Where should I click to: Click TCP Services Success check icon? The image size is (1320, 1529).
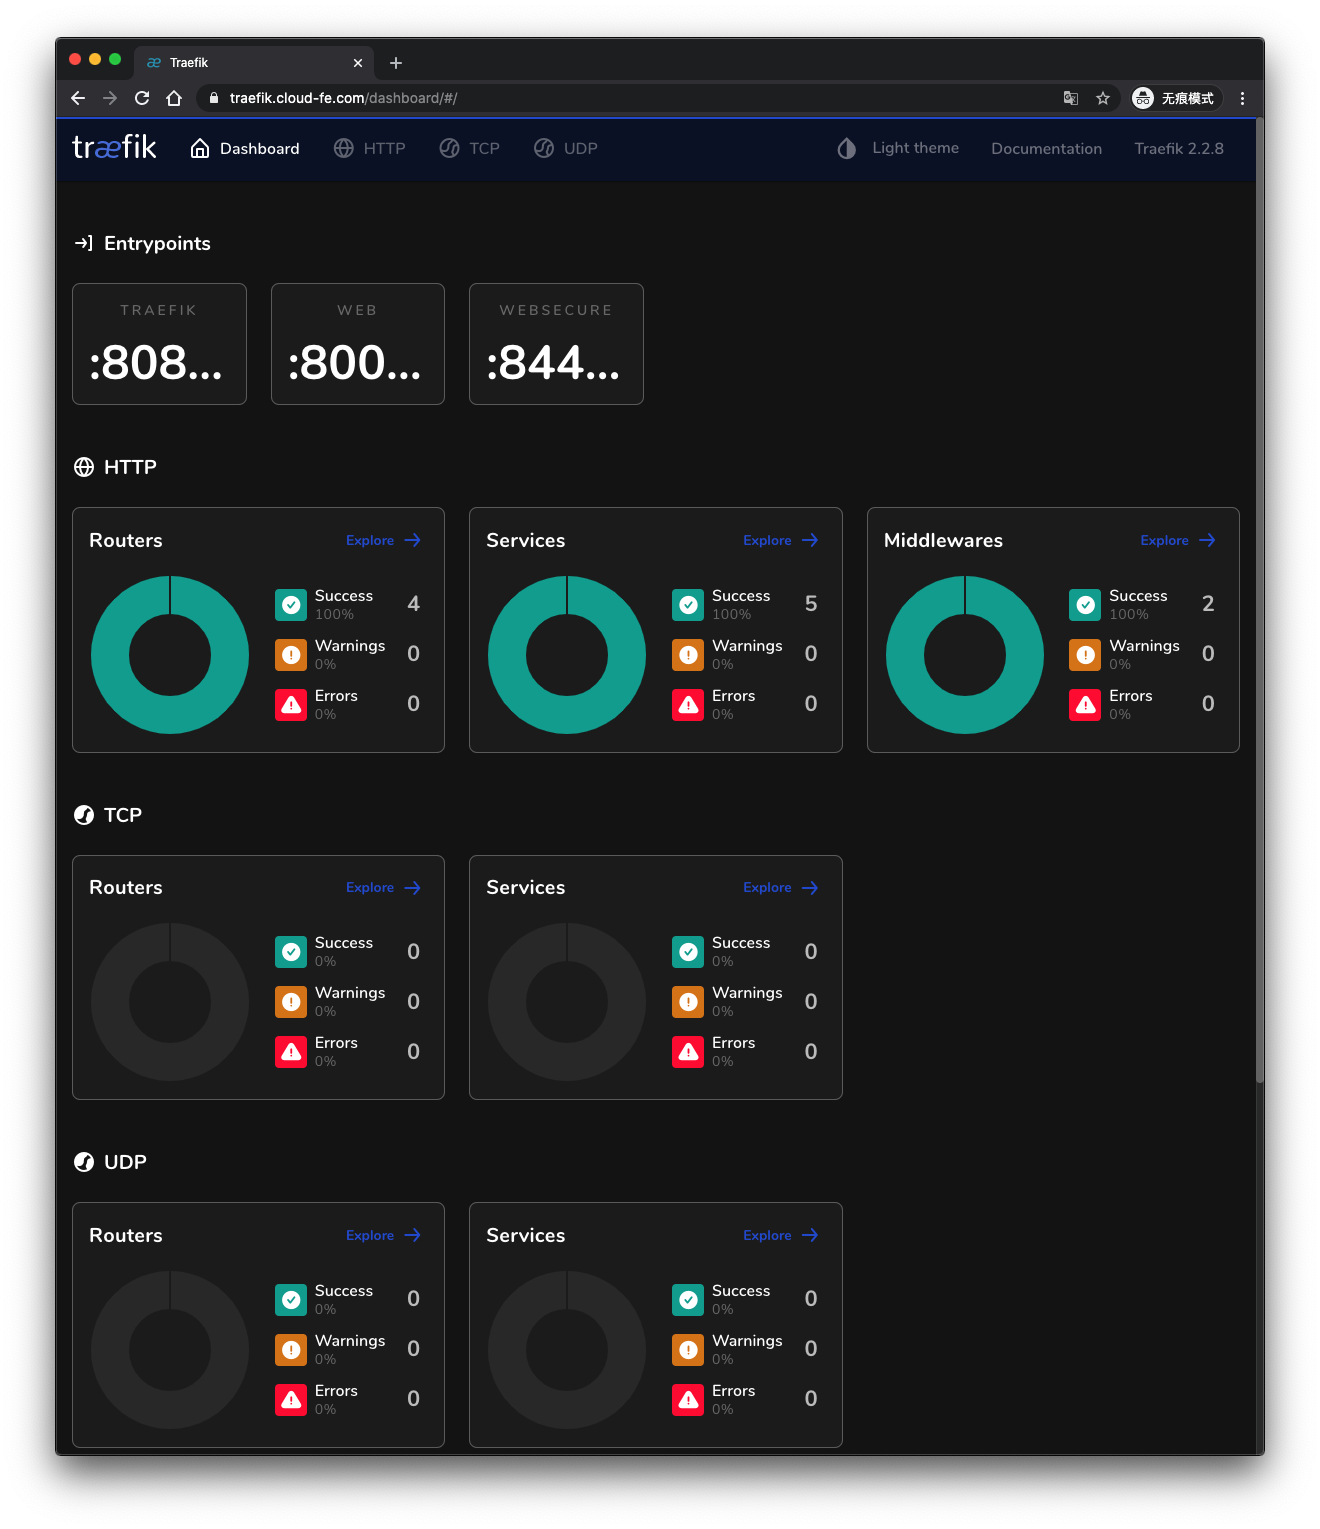(x=688, y=951)
